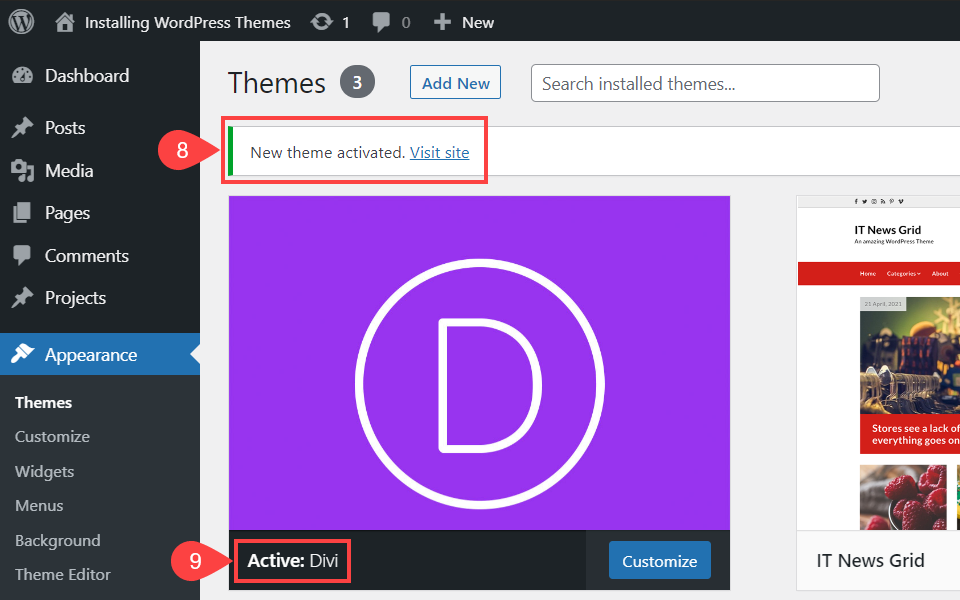Customize the active Divi theme
960x600 pixels.
(x=659, y=561)
